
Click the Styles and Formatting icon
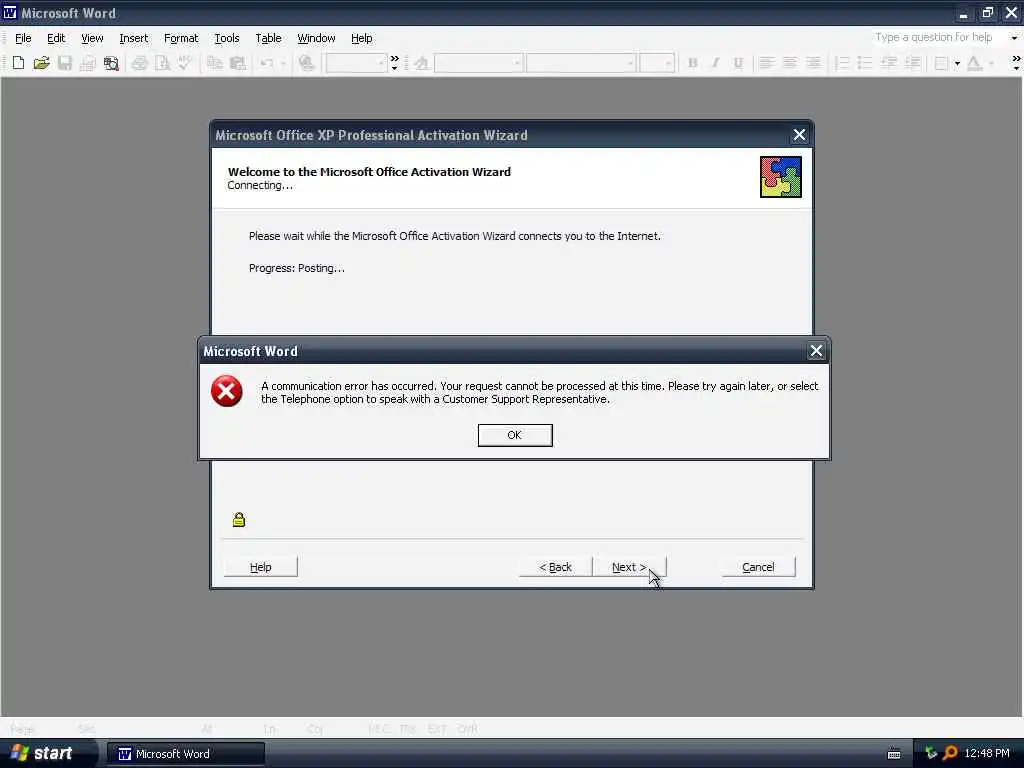[x=421, y=63]
